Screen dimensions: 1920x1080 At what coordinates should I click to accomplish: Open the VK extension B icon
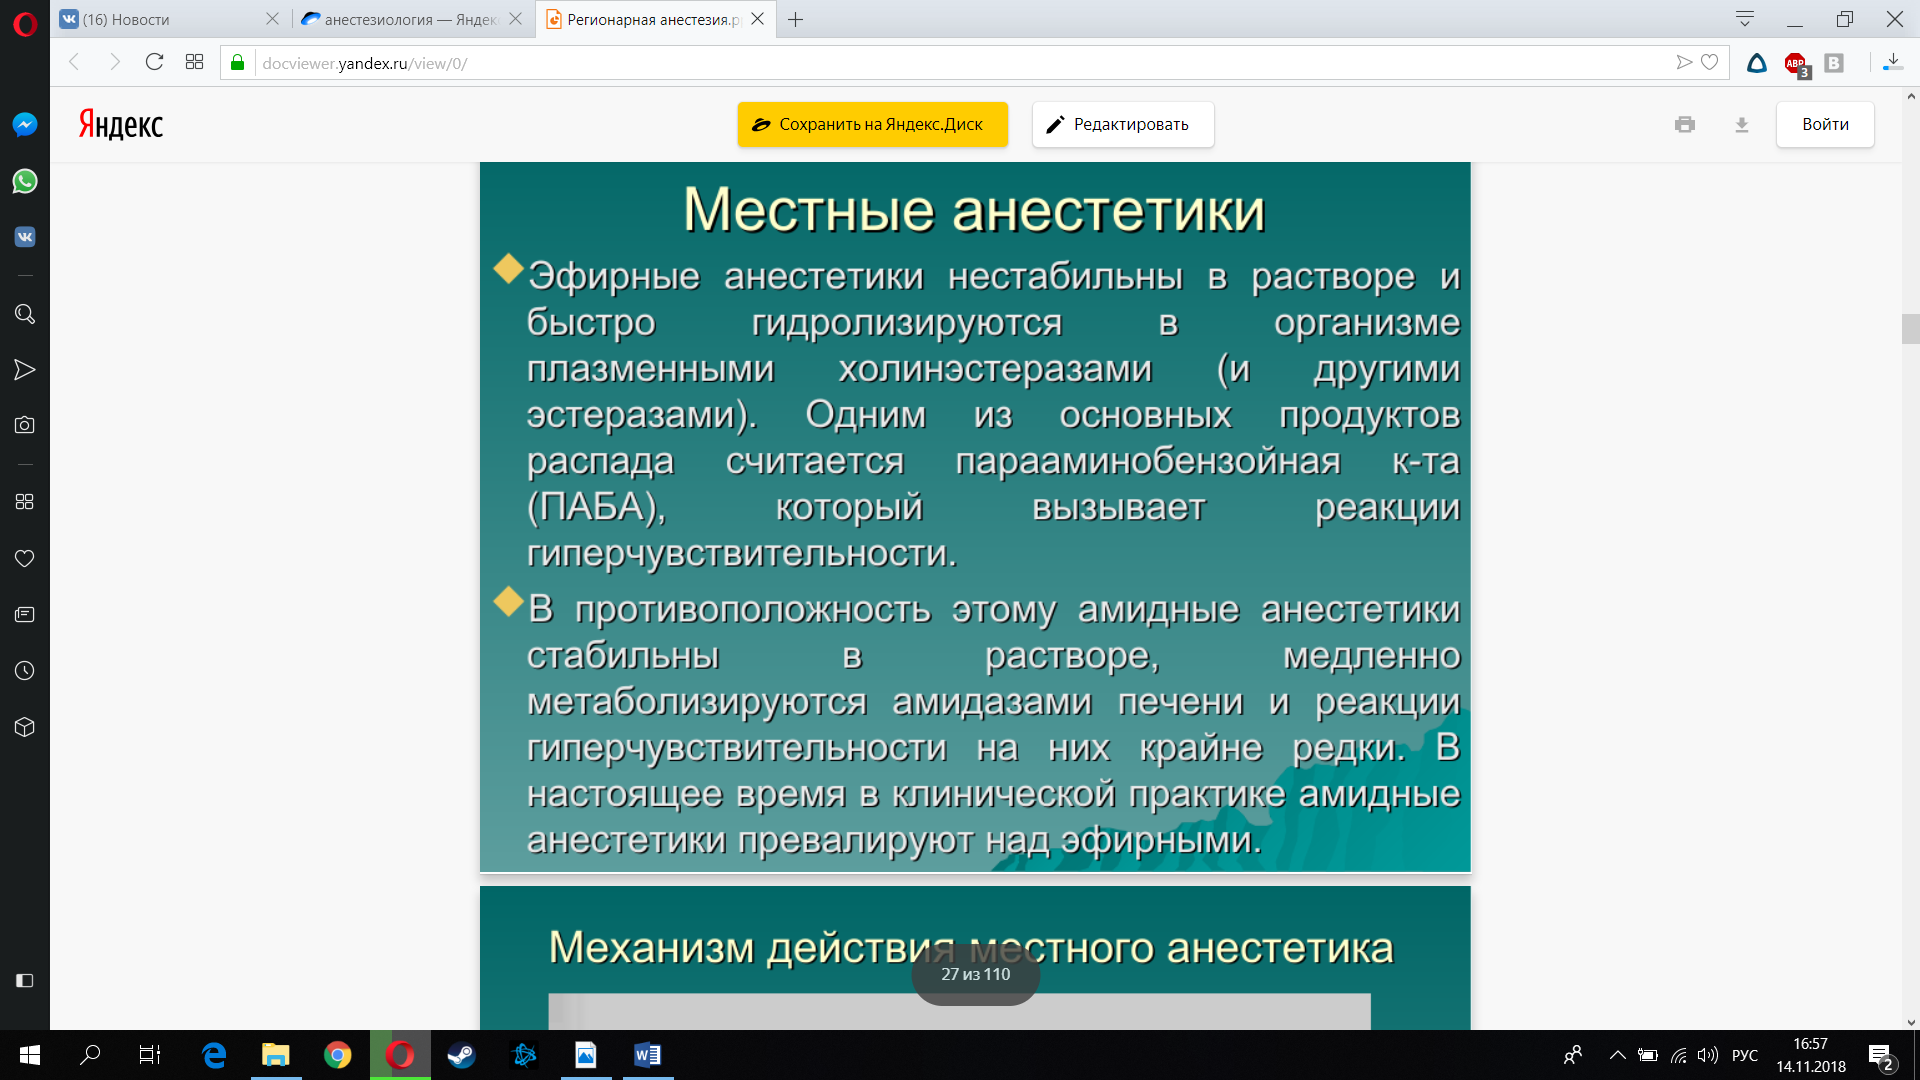pyautogui.click(x=1834, y=63)
